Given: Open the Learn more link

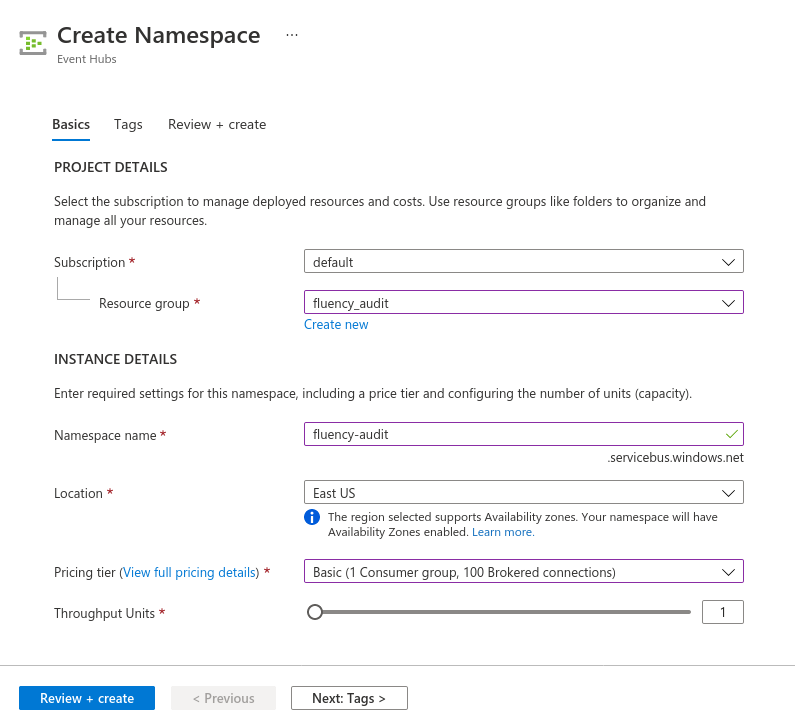Looking at the screenshot, I should click(503, 532).
